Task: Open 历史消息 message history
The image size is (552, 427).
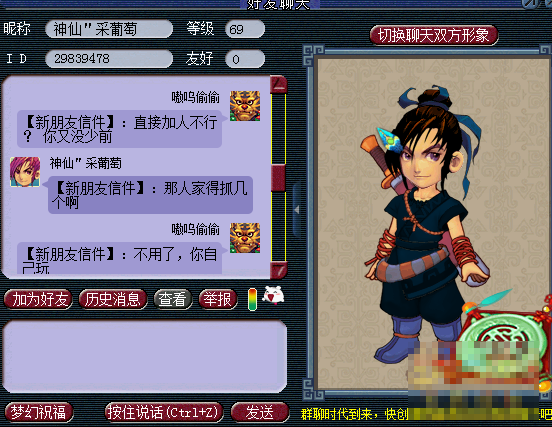Action: pos(113,300)
